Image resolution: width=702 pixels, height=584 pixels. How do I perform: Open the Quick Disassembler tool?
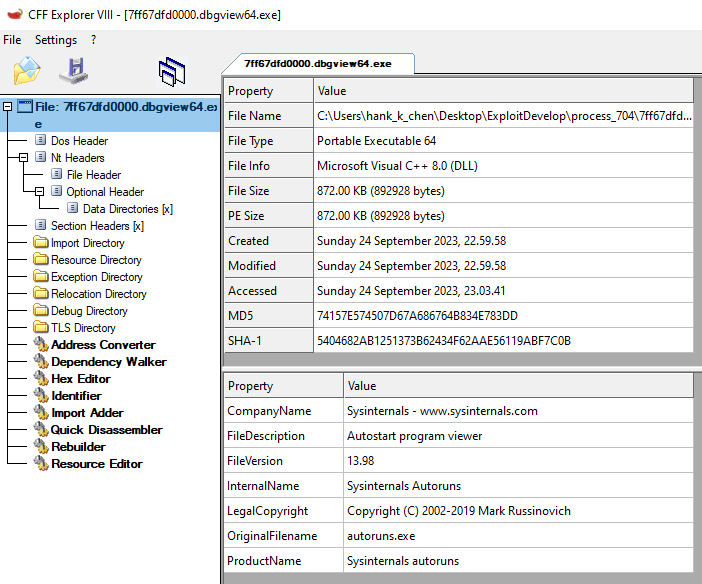pyautogui.click(x=107, y=430)
